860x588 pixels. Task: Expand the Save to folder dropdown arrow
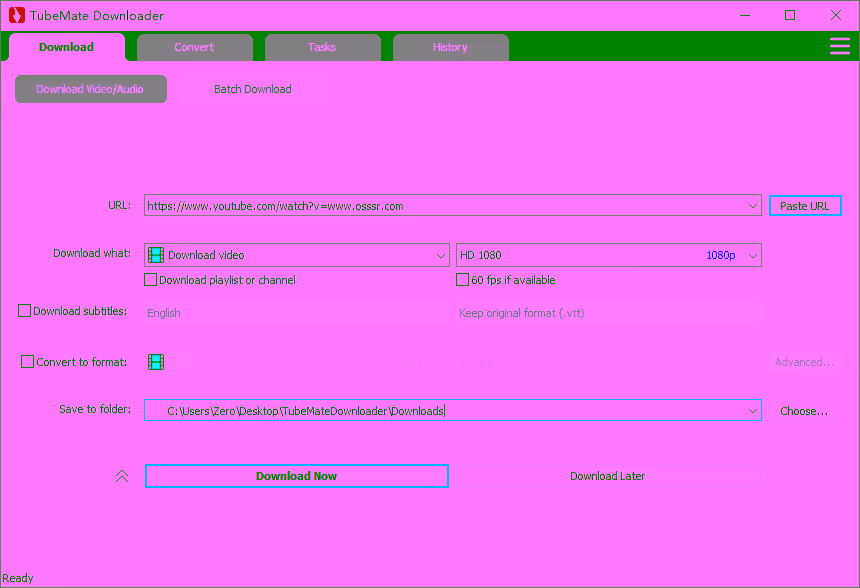point(752,411)
